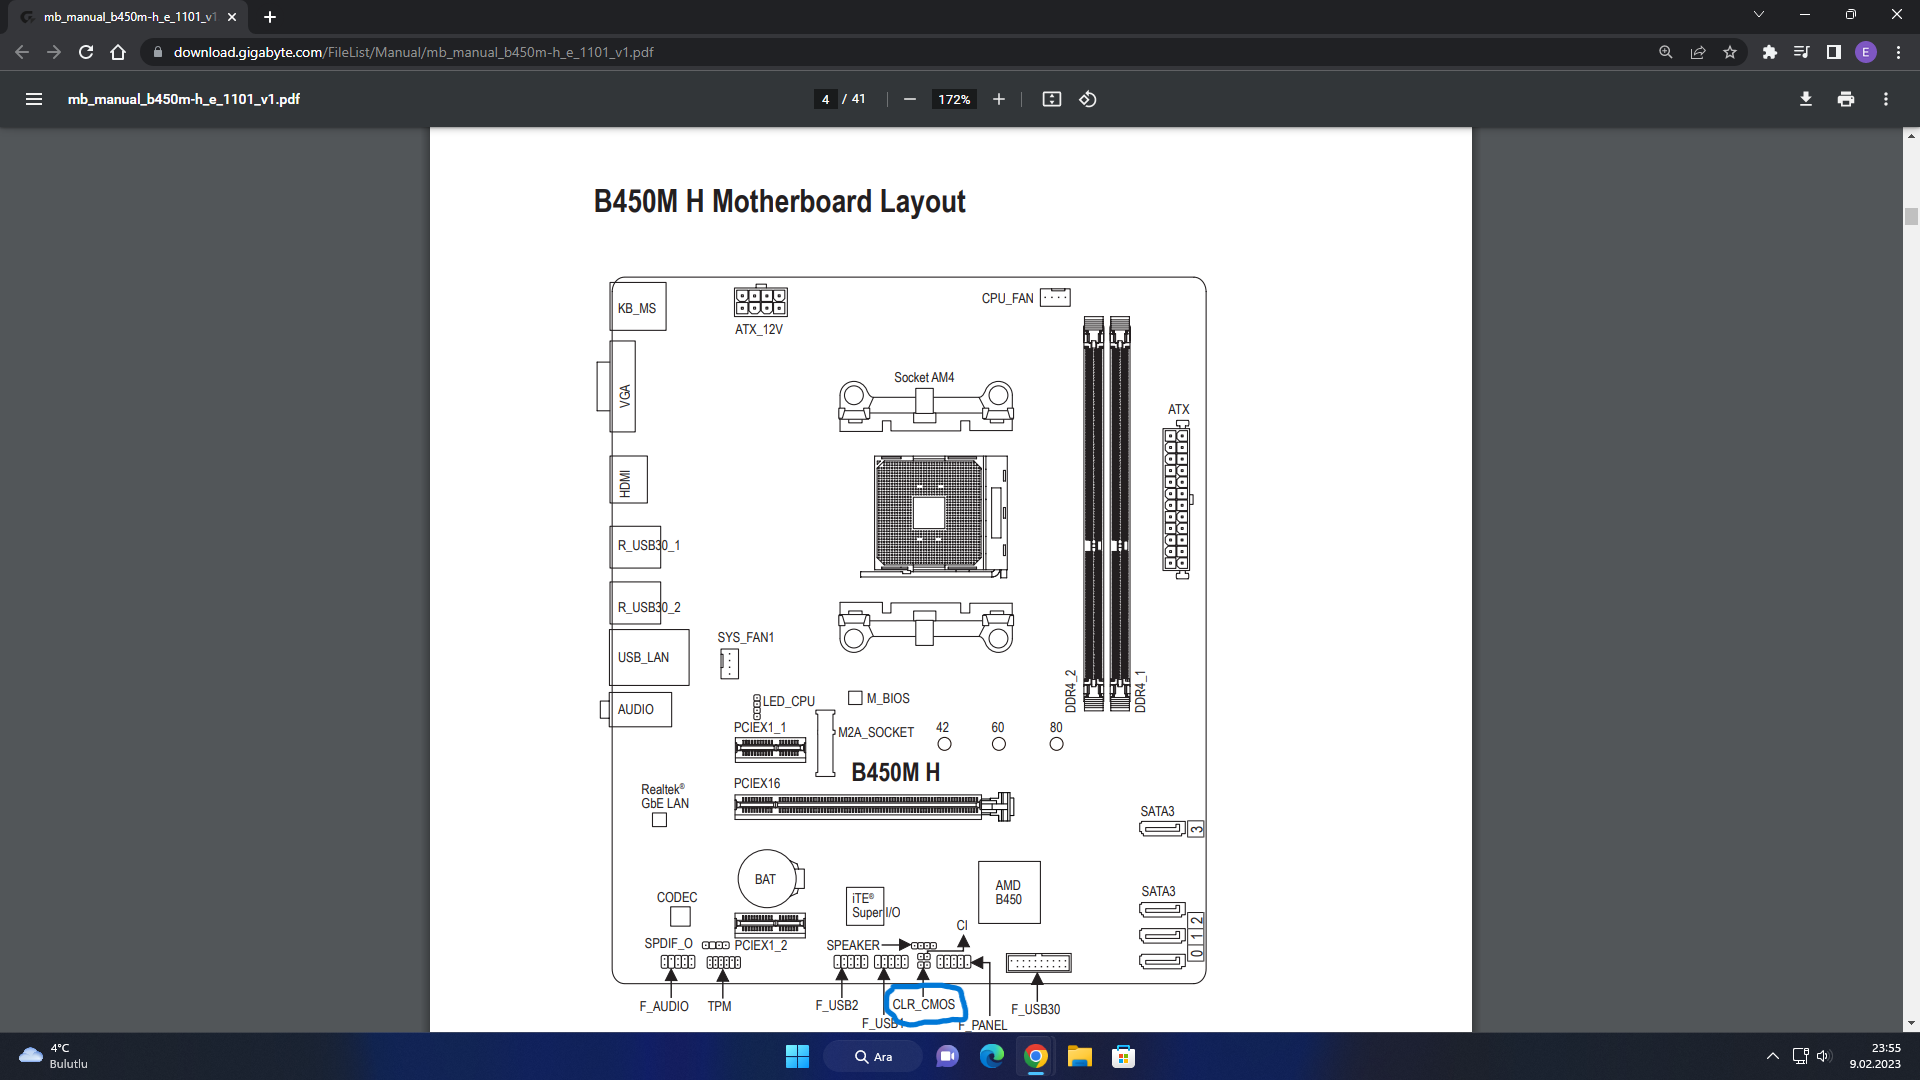Zoom out of the PDF
This screenshot has height=1080, width=1920.
pos(909,99)
